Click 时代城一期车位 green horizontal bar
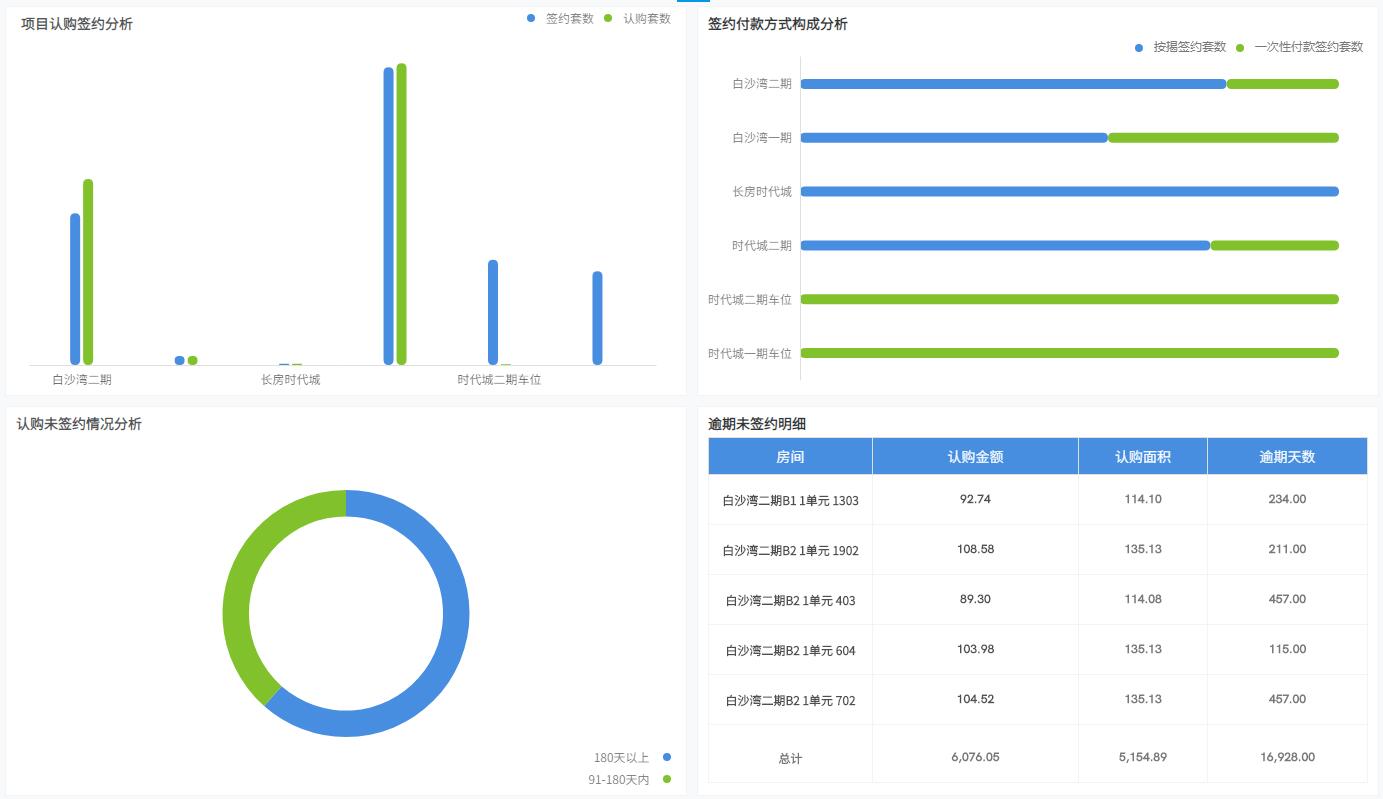Viewport: 1383px width, 799px height. pyautogui.click(x=1069, y=353)
